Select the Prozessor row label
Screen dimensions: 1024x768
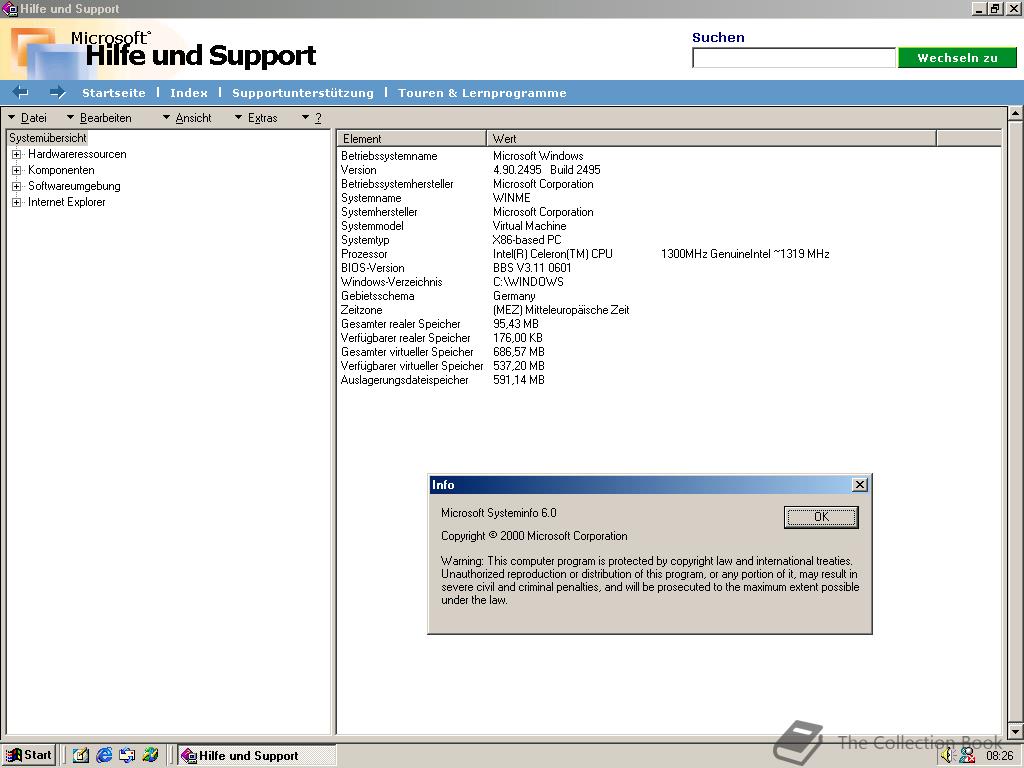click(x=364, y=254)
